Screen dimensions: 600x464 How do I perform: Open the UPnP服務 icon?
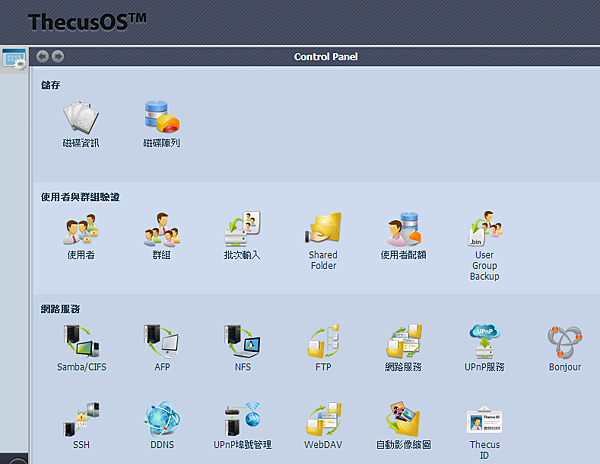(485, 341)
